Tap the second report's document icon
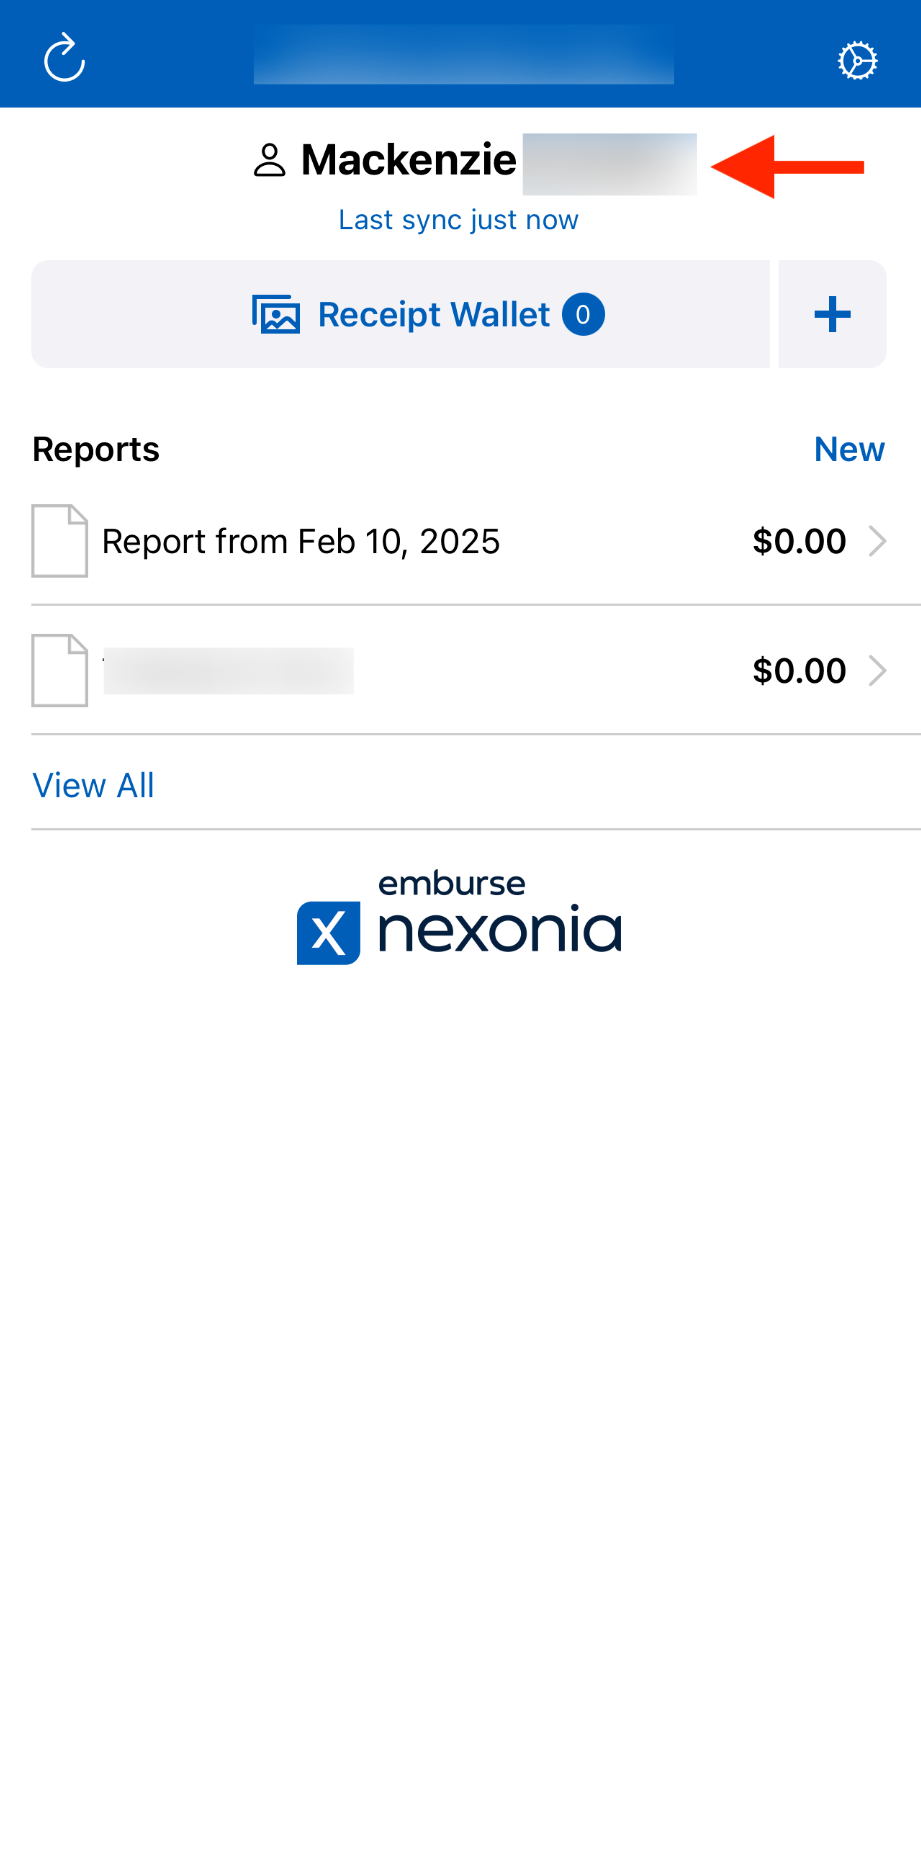This screenshot has width=921, height=1862. [60, 671]
